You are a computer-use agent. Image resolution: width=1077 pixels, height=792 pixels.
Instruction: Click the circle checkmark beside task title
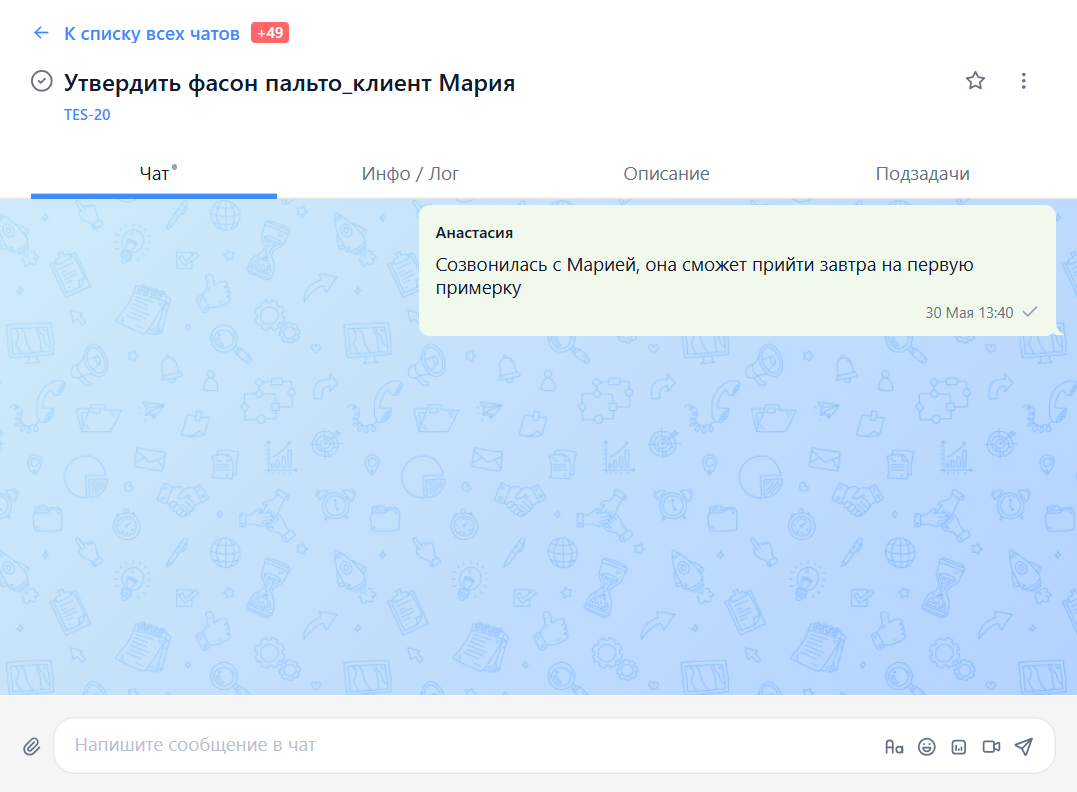(x=41, y=81)
